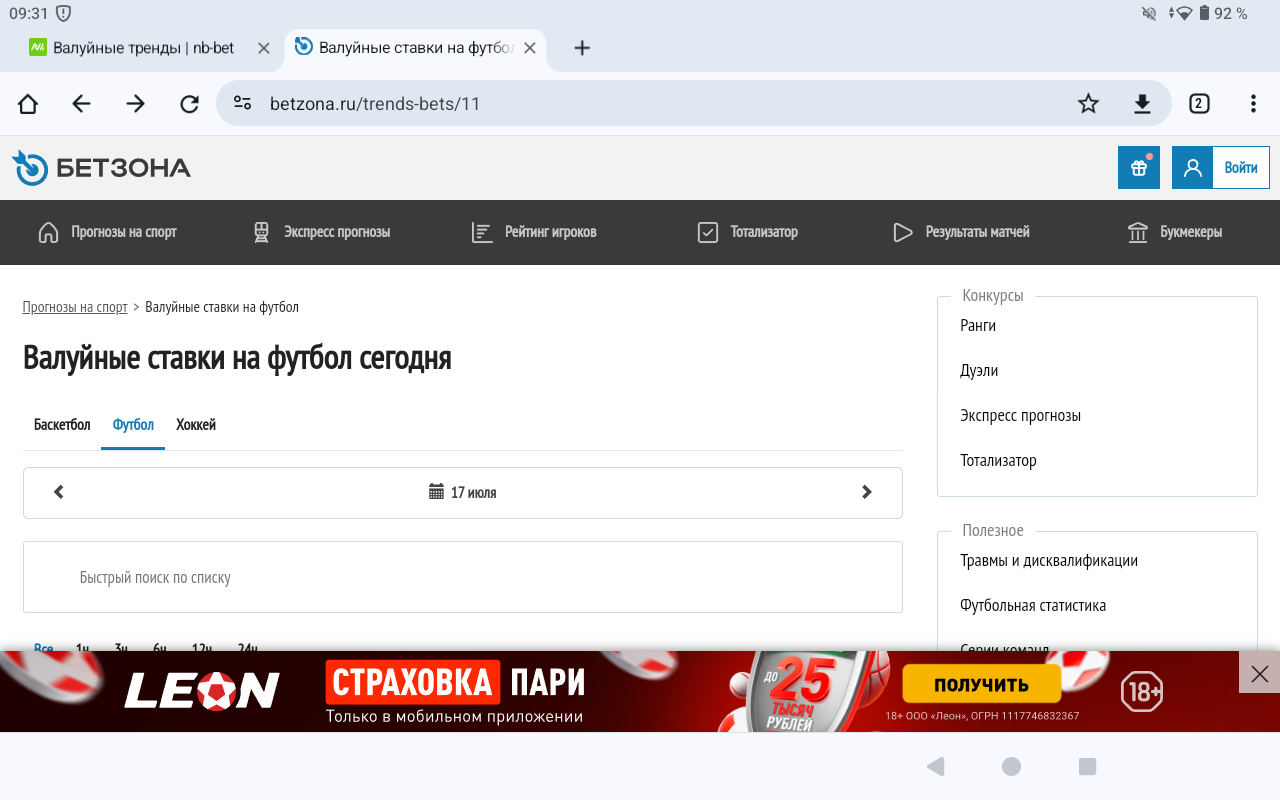
Task: Close the Leon advertisement banner
Action: pyautogui.click(x=1259, y=673)
